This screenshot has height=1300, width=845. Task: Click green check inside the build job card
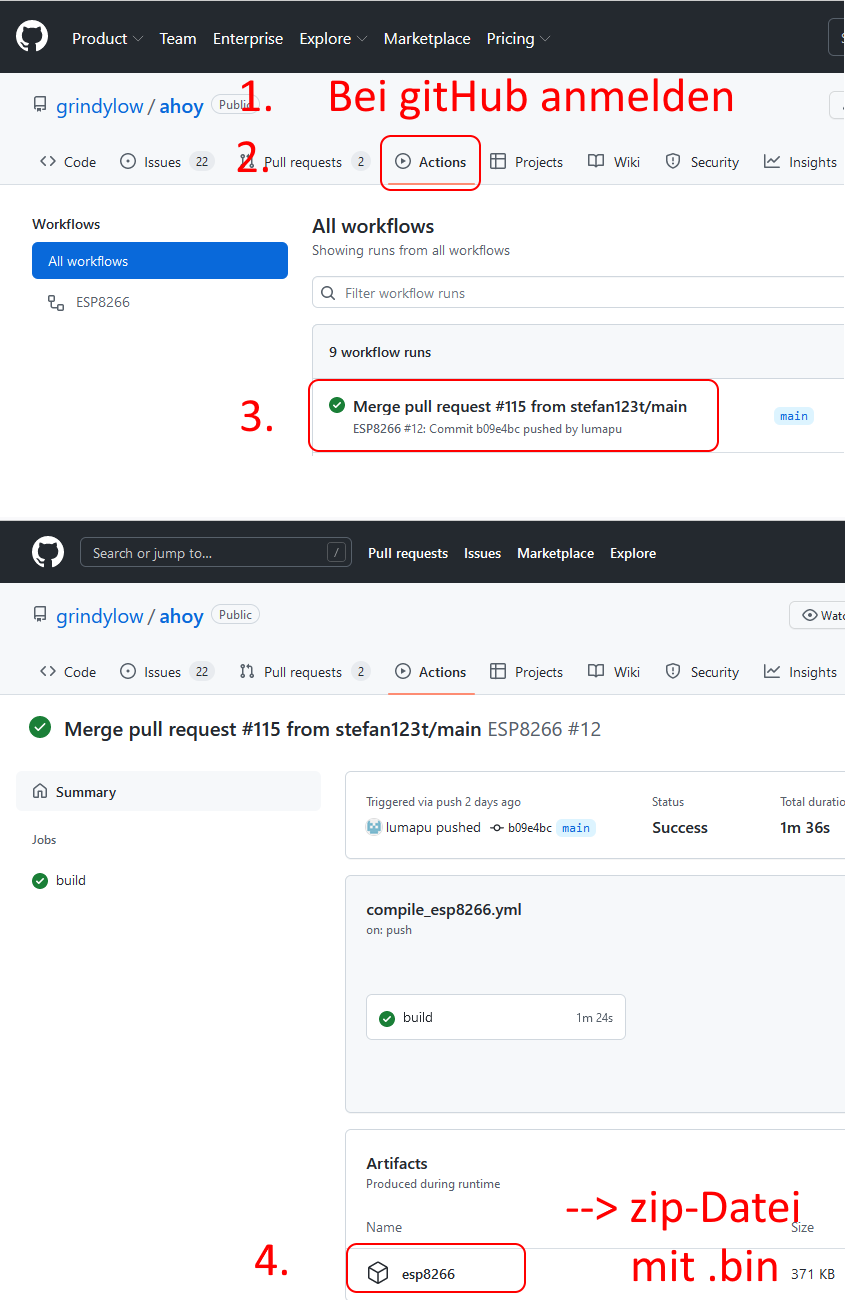(387, 1018)
